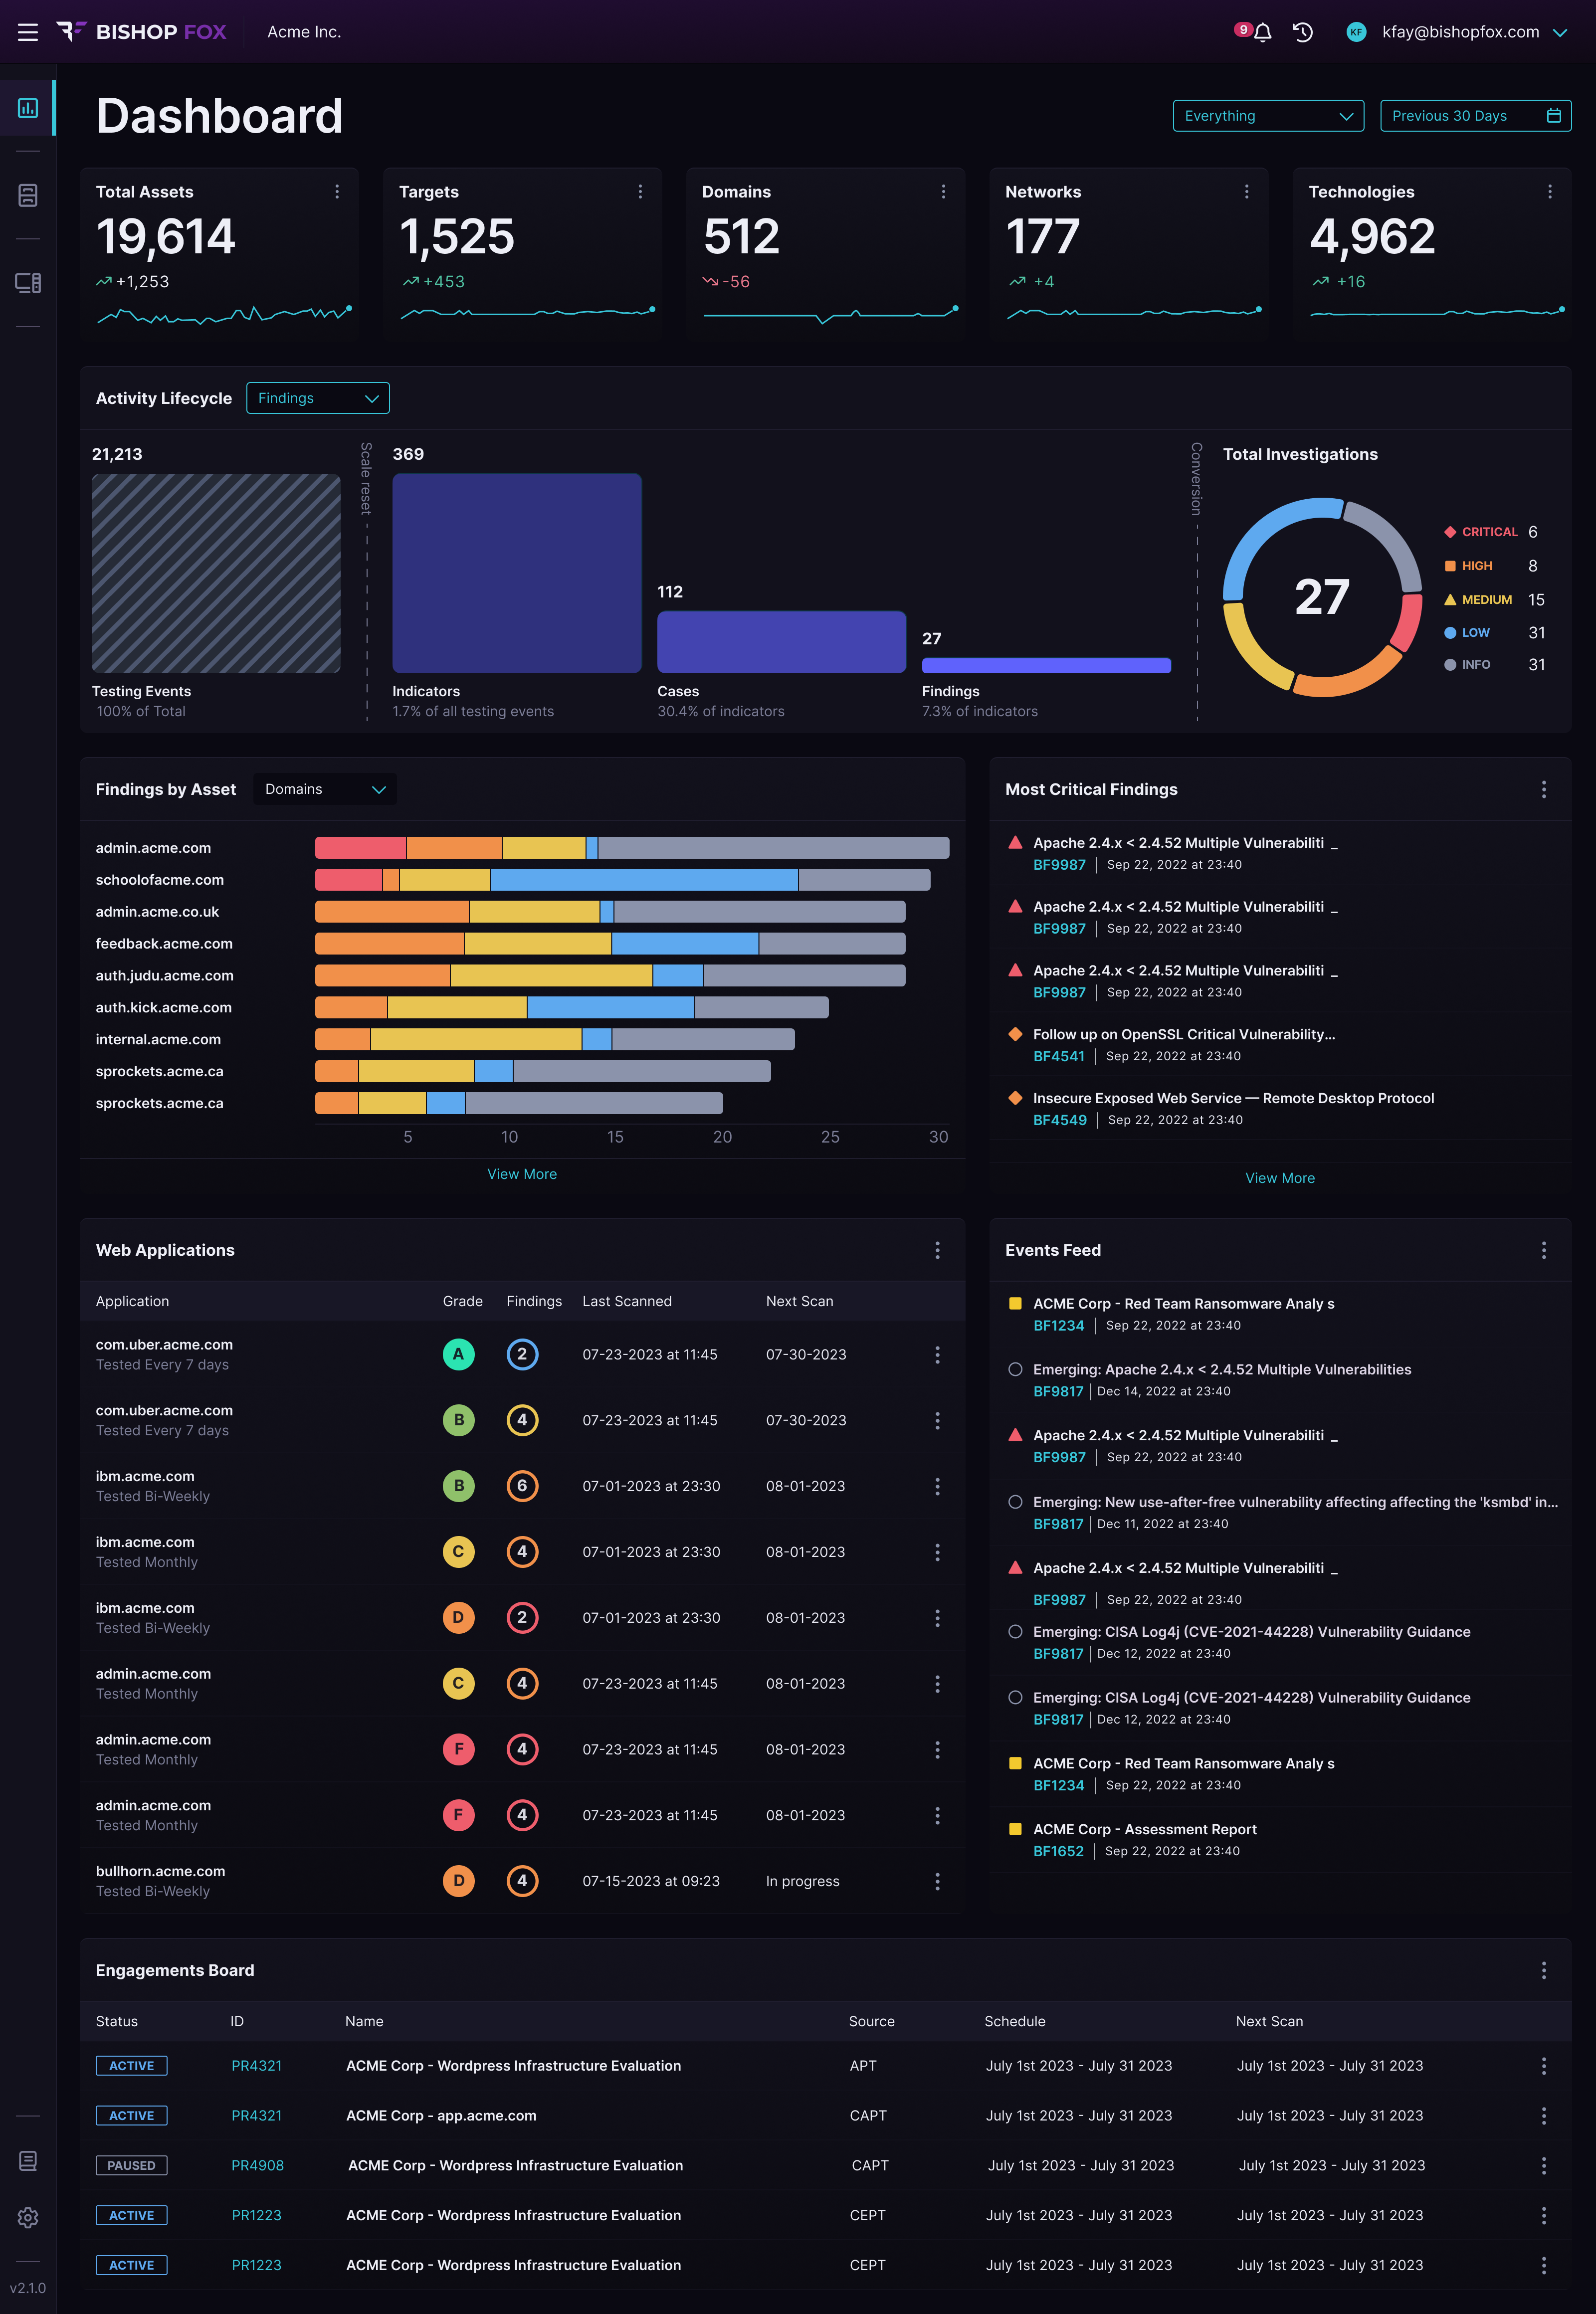Open Most Critical Findings options menu

coord(1544,789)
